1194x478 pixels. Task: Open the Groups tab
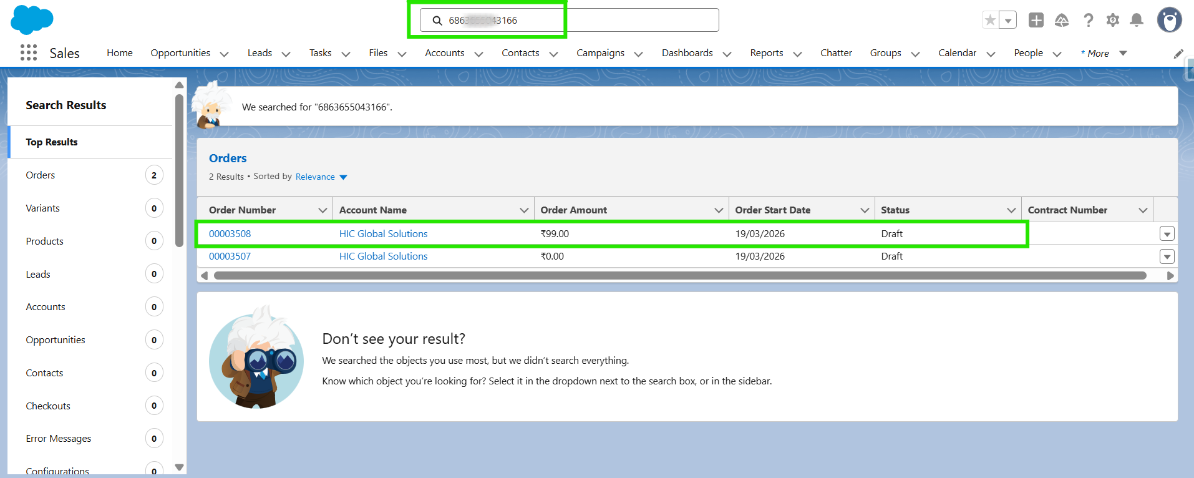(x=886, y=53)
